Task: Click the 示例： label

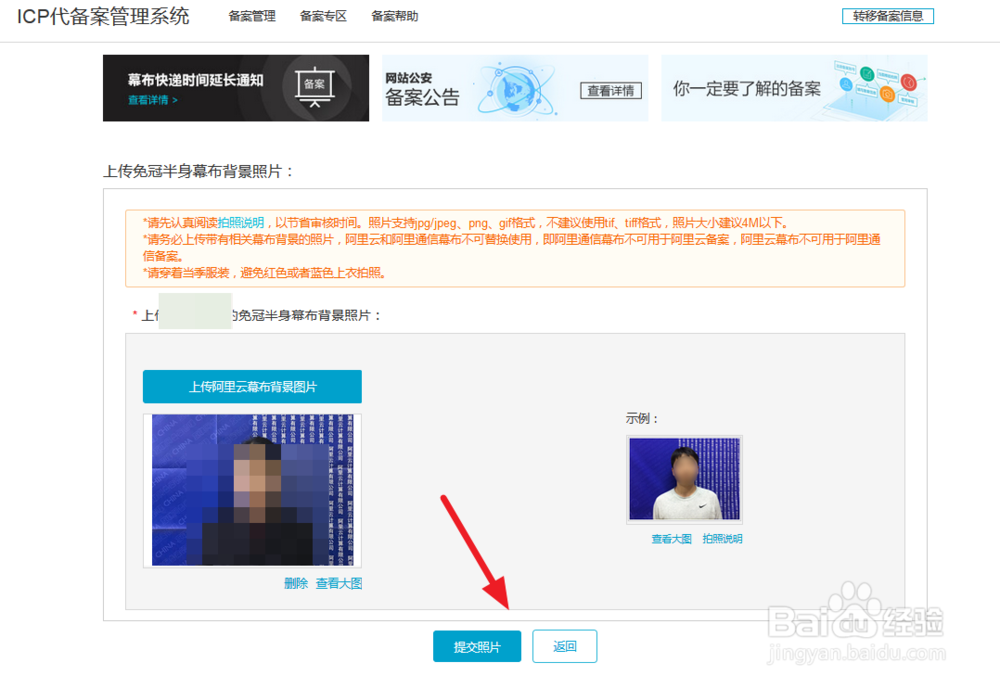Action: point(642,418)
